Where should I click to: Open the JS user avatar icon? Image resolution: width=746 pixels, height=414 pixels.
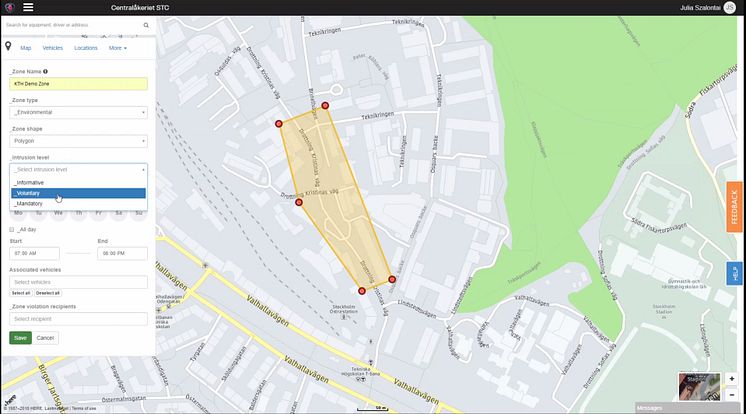729,7
